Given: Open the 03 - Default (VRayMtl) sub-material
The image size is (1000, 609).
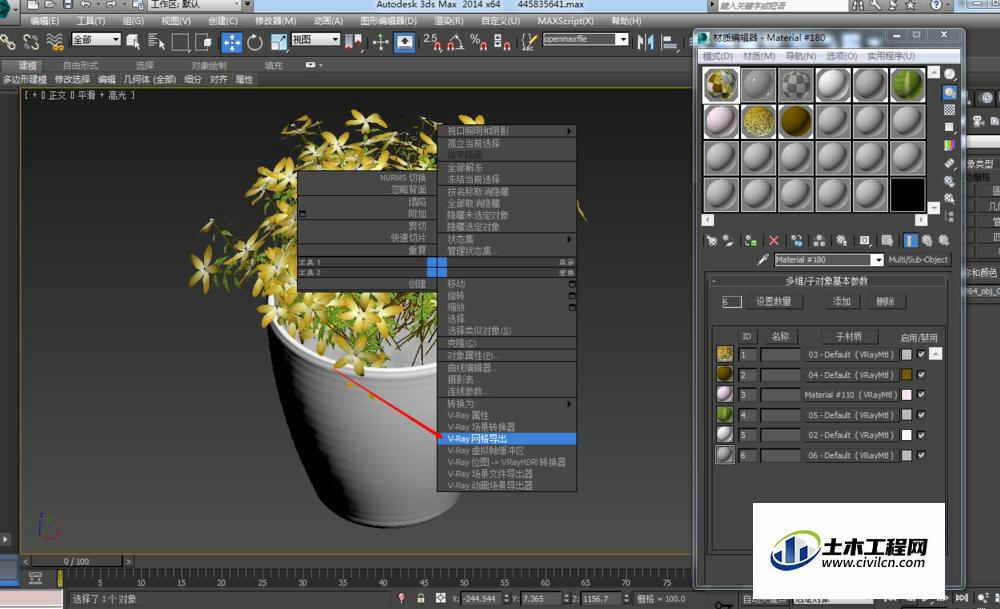Looking at the screenshot, I should point(851,355).
